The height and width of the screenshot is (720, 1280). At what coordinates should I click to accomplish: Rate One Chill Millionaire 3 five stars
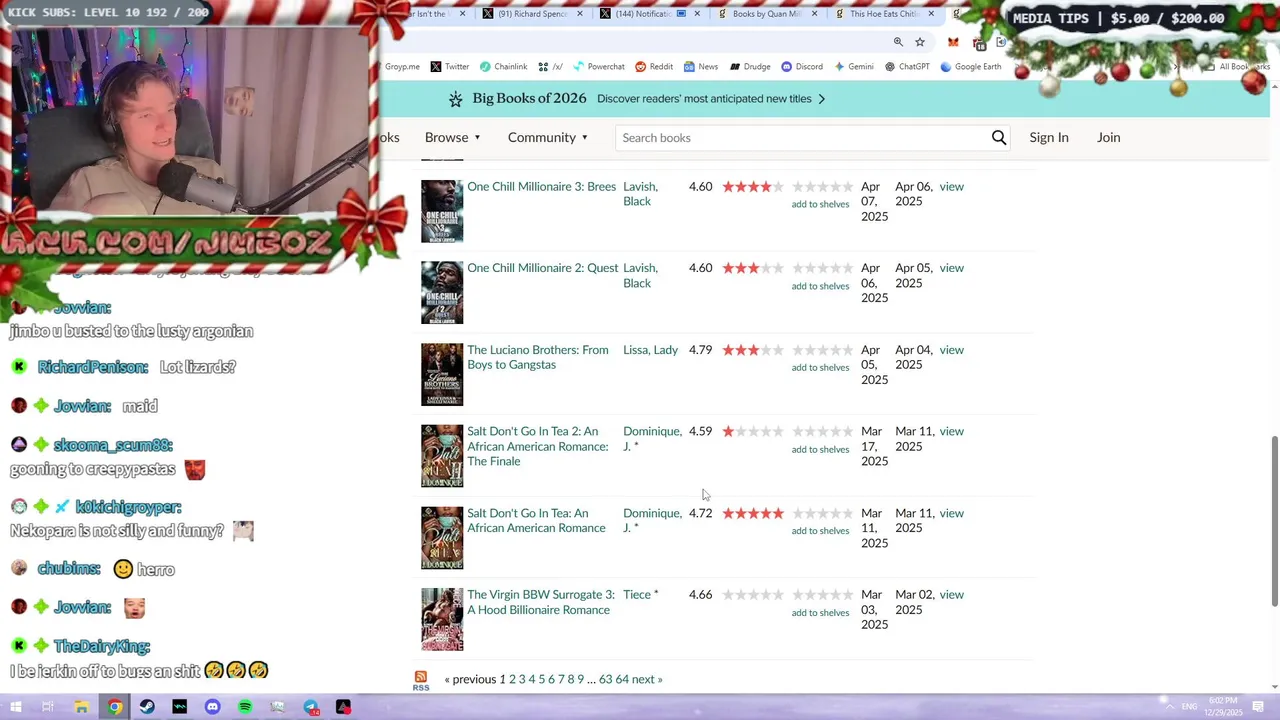tap(848, 187)
